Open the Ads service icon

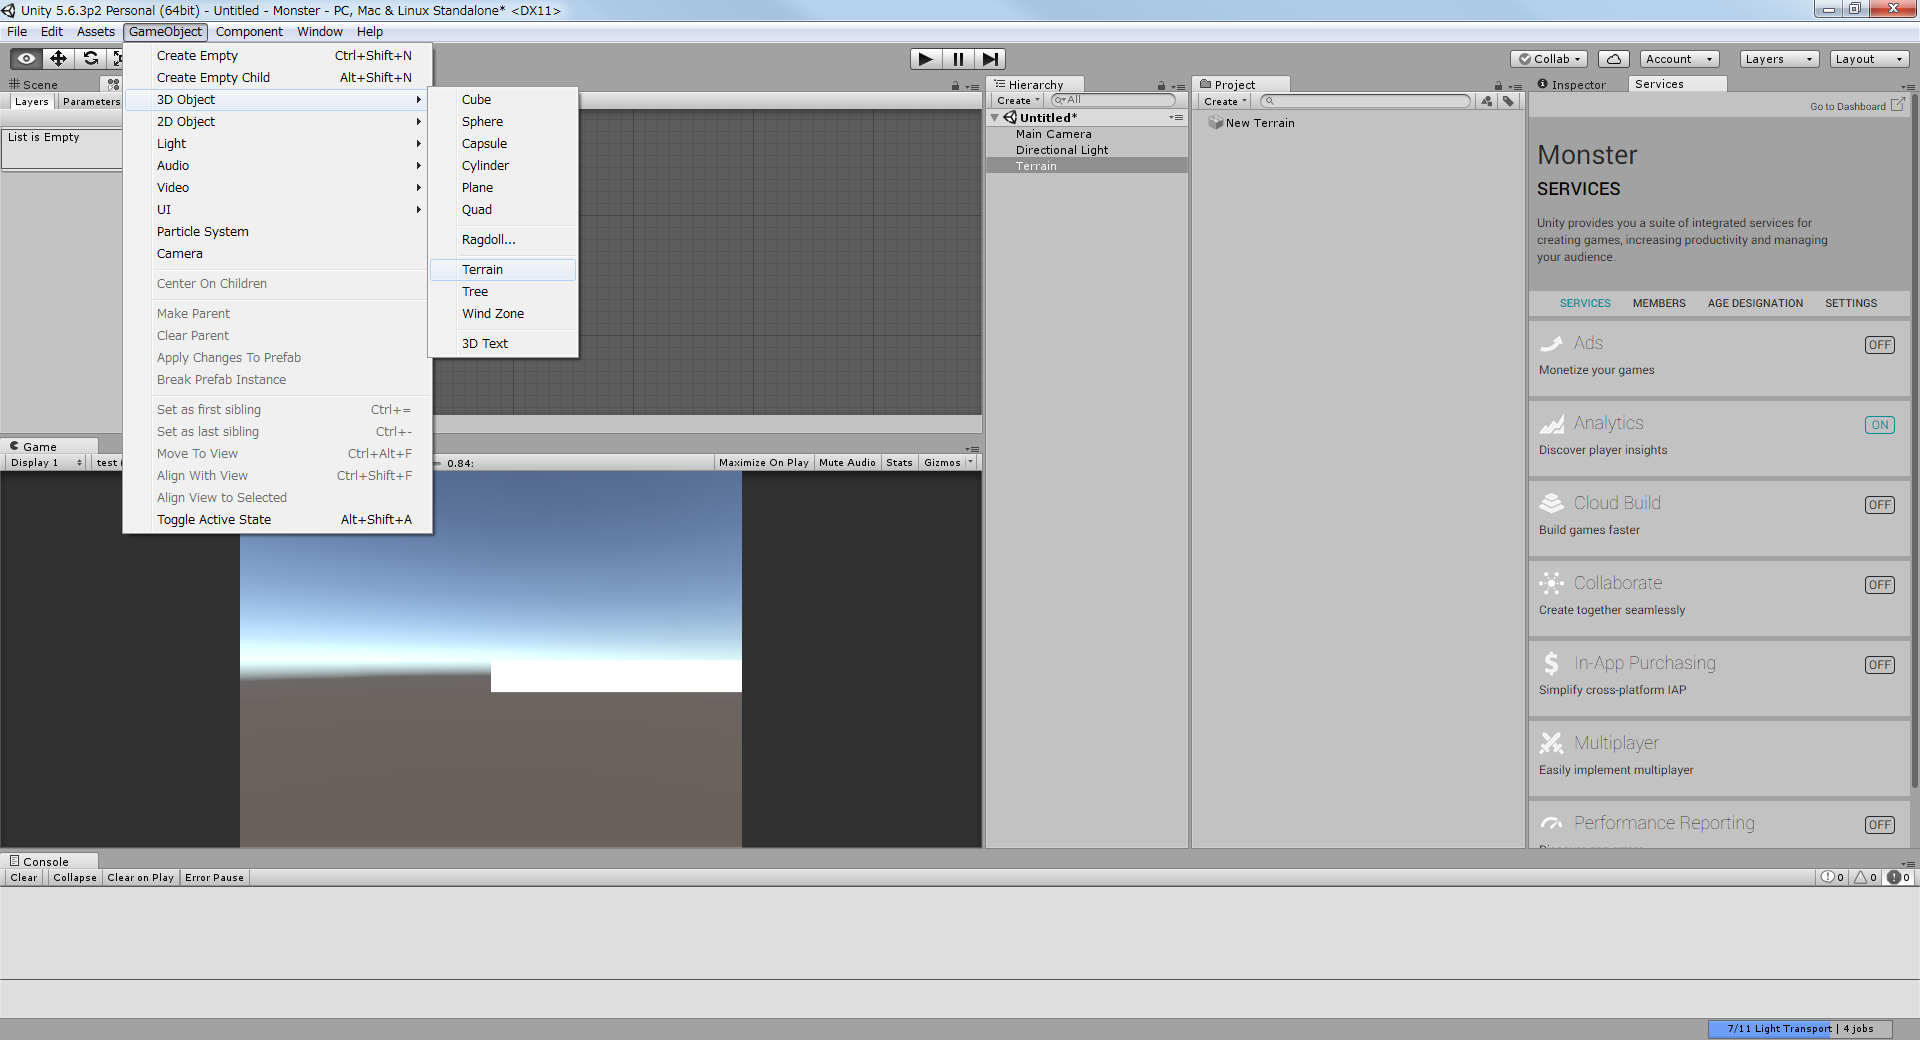point(1551,344)
